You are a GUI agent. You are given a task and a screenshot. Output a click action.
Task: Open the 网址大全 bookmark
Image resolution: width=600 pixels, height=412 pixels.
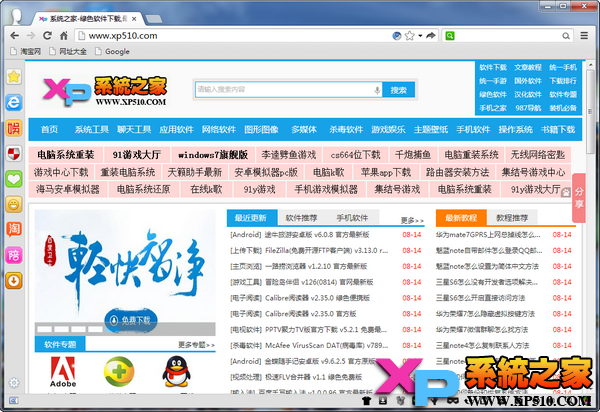68,51
